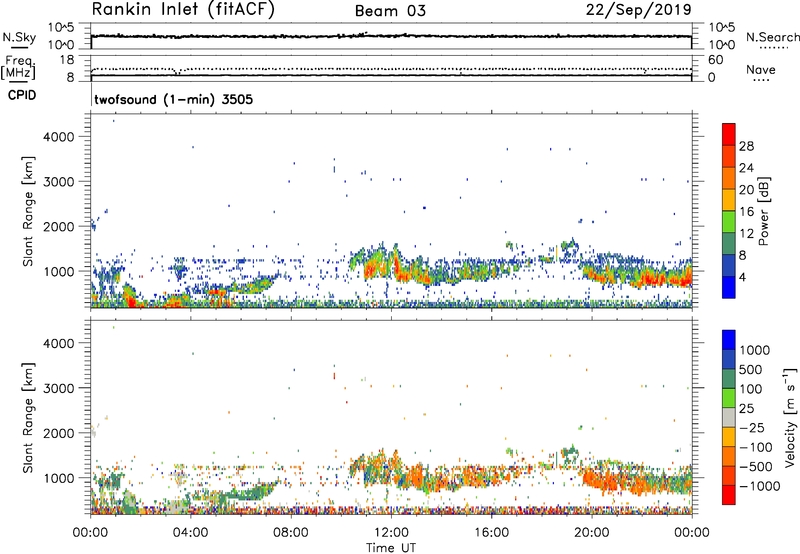Click the '25' label on velocity colorbar
The width and height of the screenshot is (800, 554).
[x=746, y=409]
